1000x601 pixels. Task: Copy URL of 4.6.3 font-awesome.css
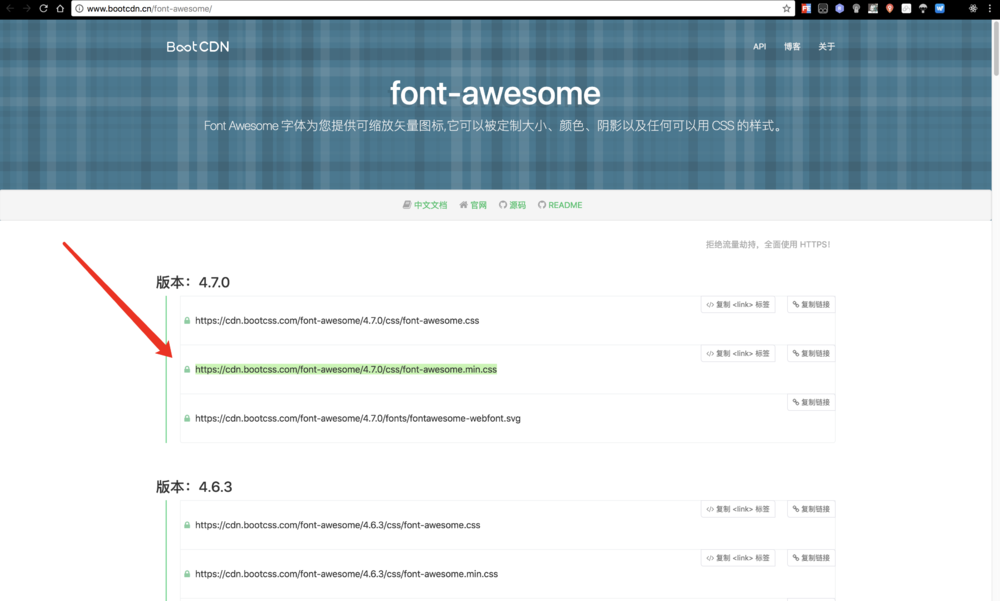point(811,509)
